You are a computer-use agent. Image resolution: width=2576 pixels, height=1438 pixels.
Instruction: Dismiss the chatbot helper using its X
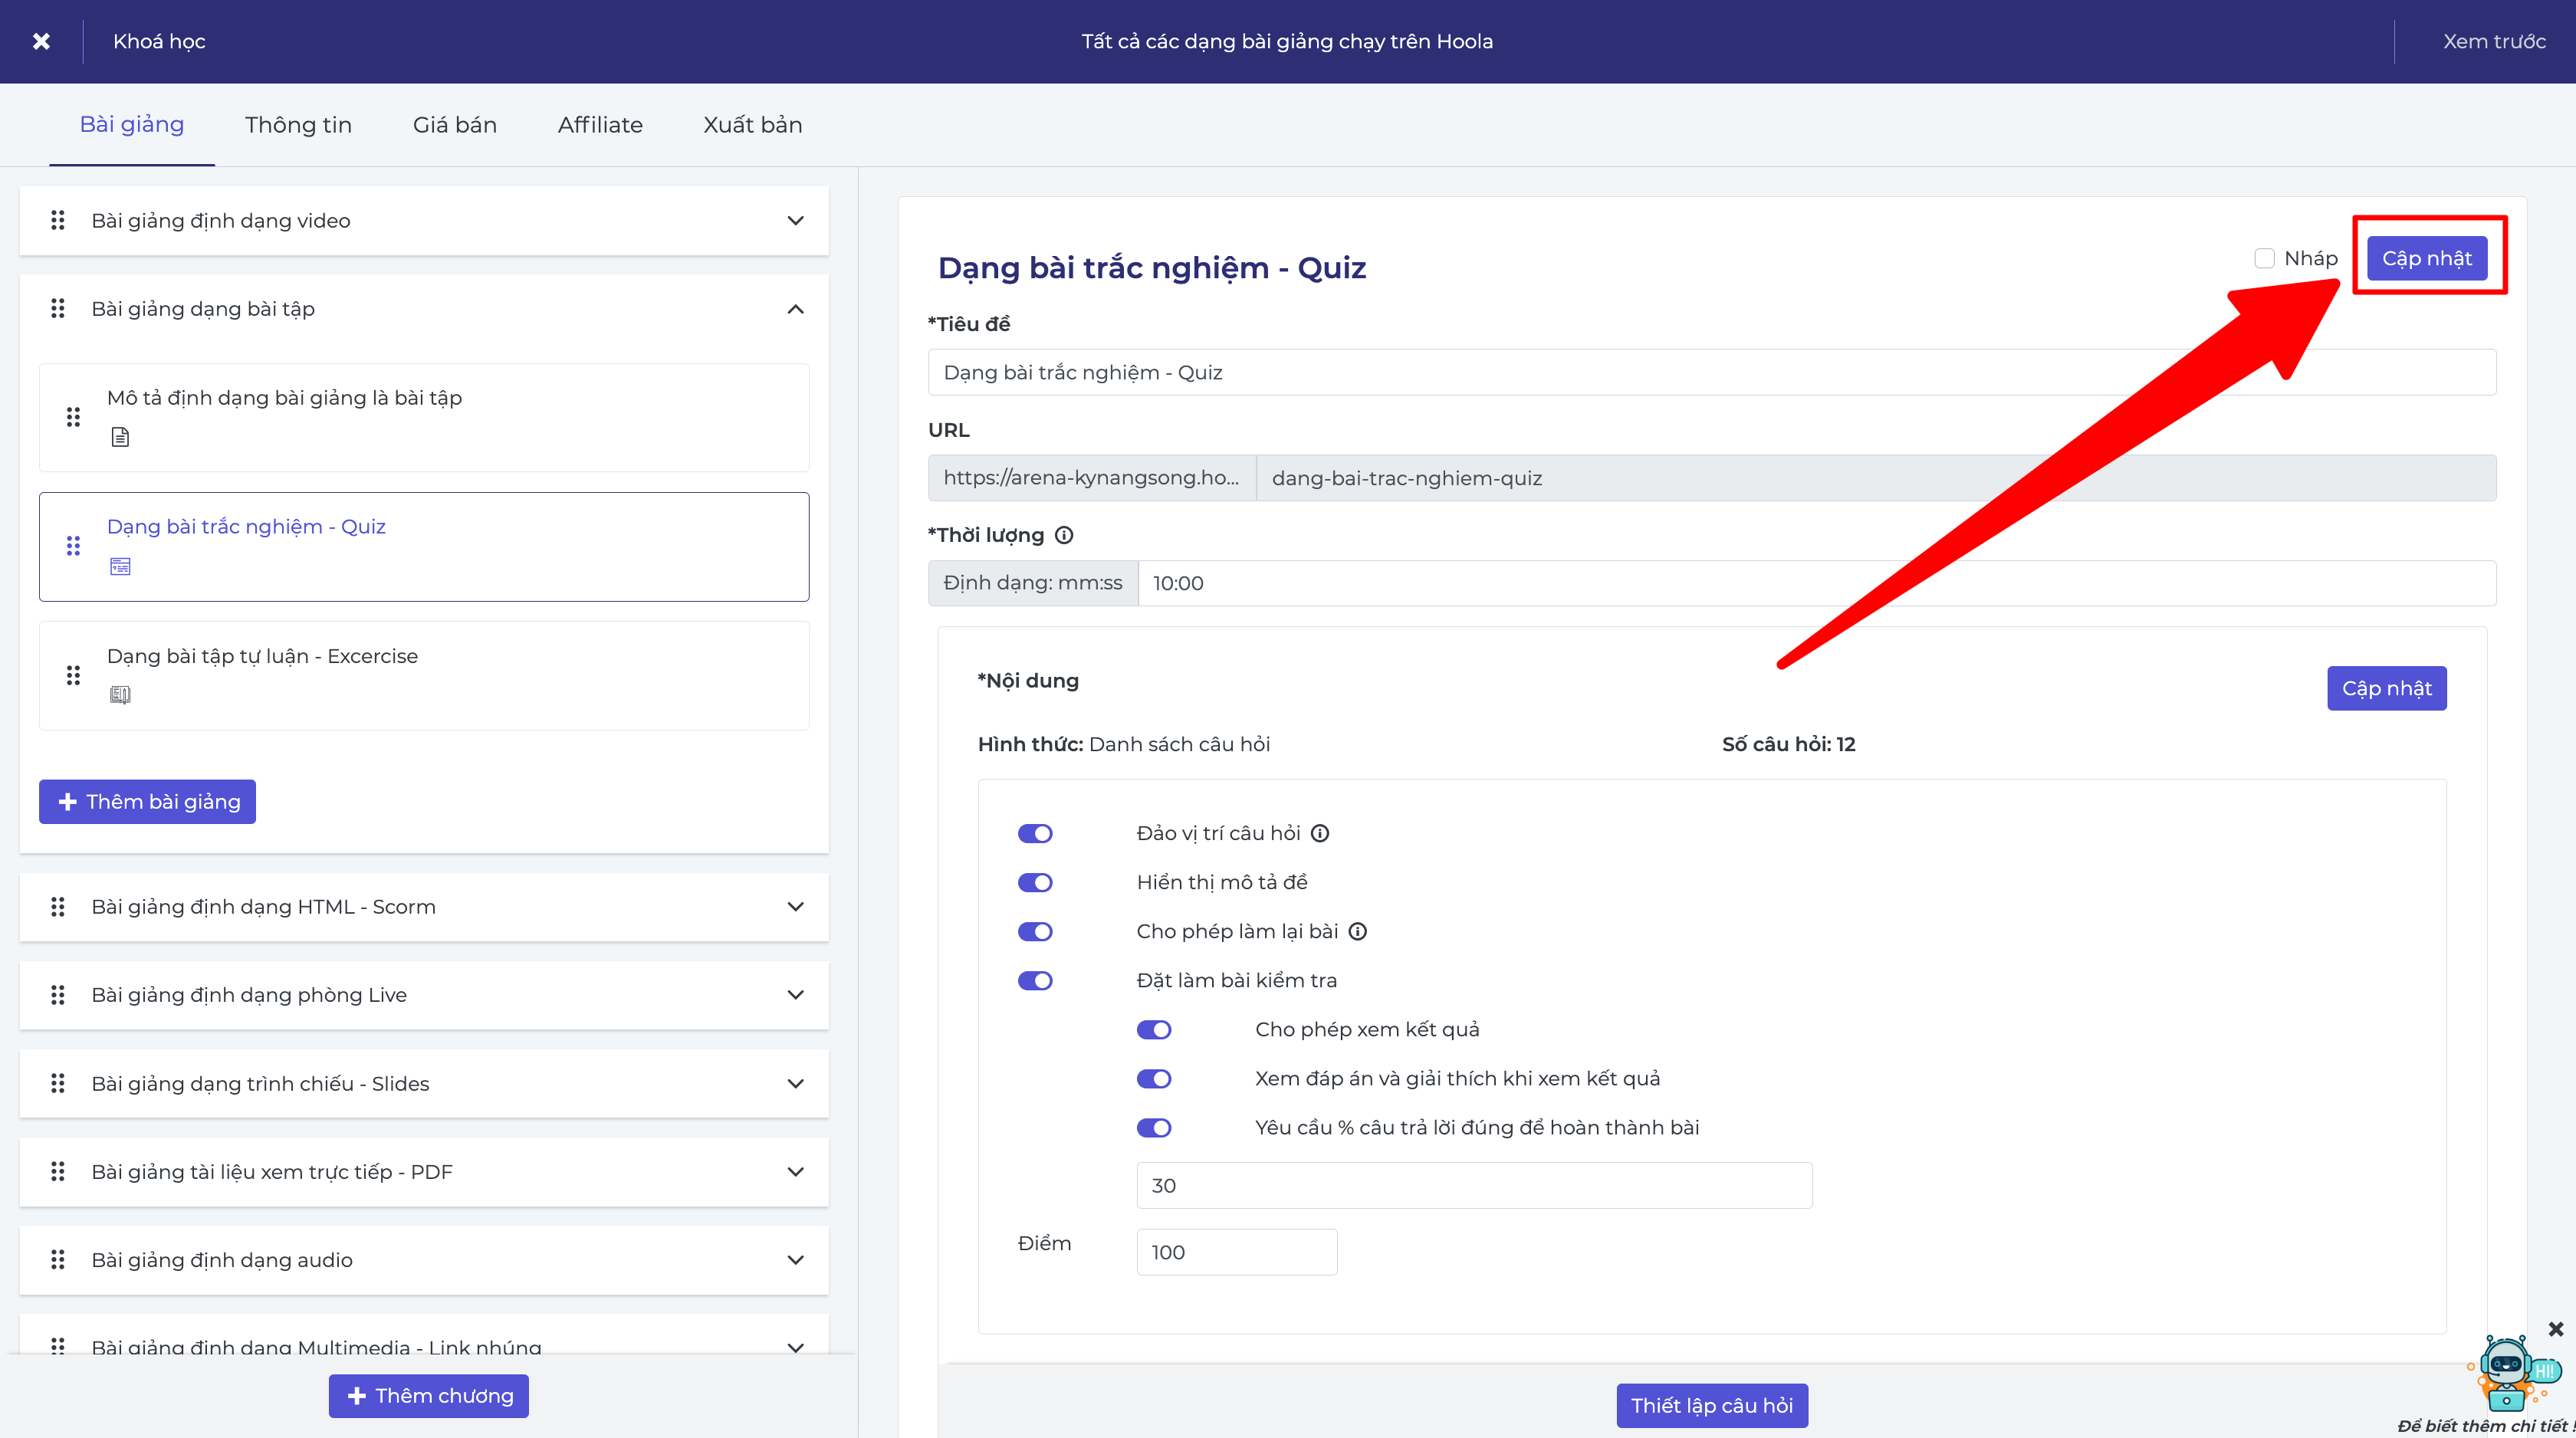pyautogui.click(x=2555, y=1329)
